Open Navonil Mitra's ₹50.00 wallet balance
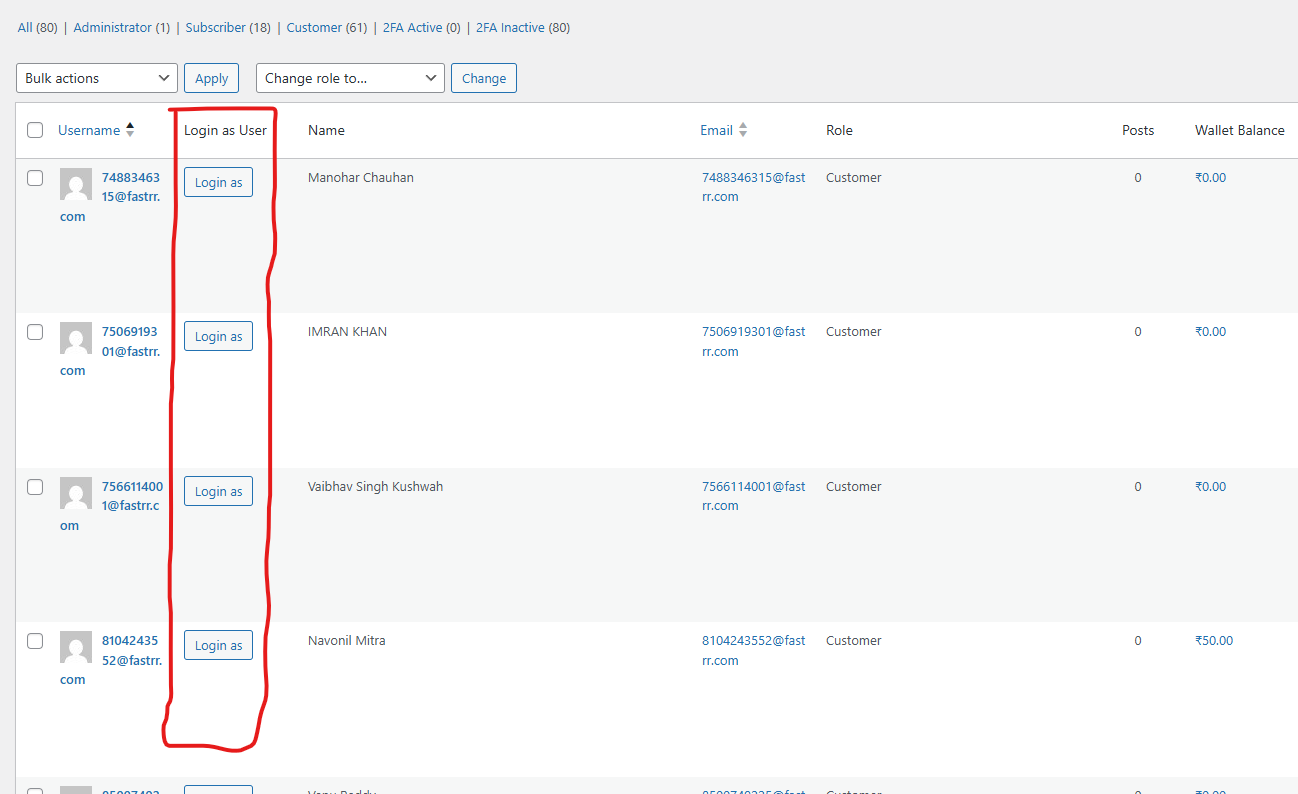This screenshot has height=794, width=1298. click(1214, 641)
